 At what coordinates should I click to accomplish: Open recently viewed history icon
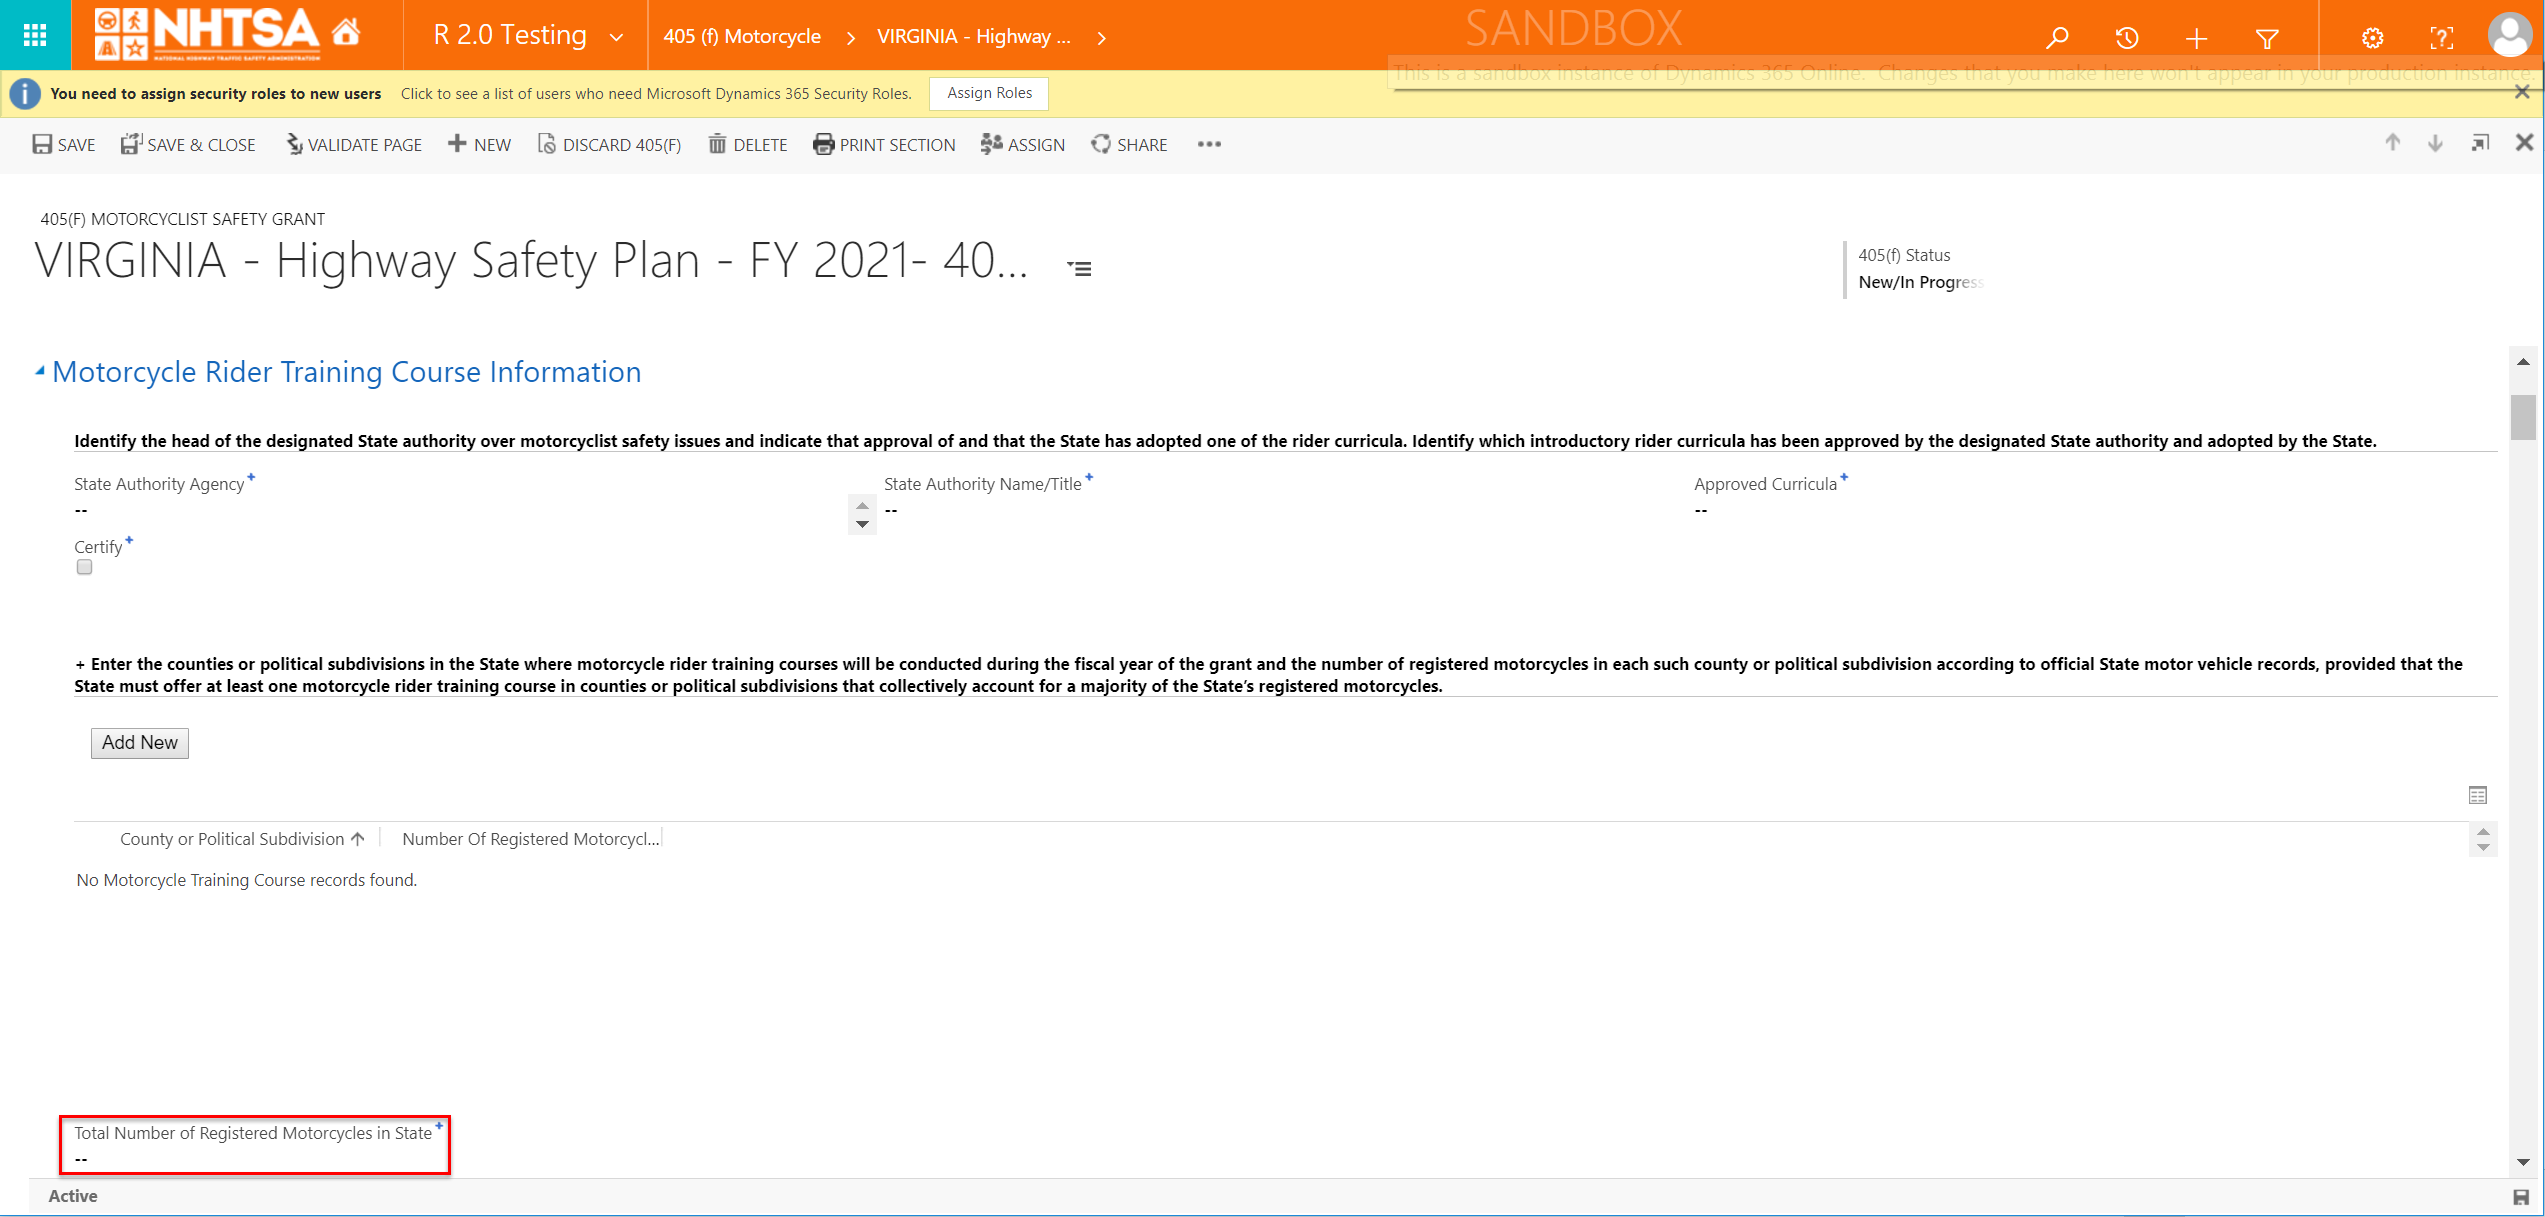tap(2127, 38)
